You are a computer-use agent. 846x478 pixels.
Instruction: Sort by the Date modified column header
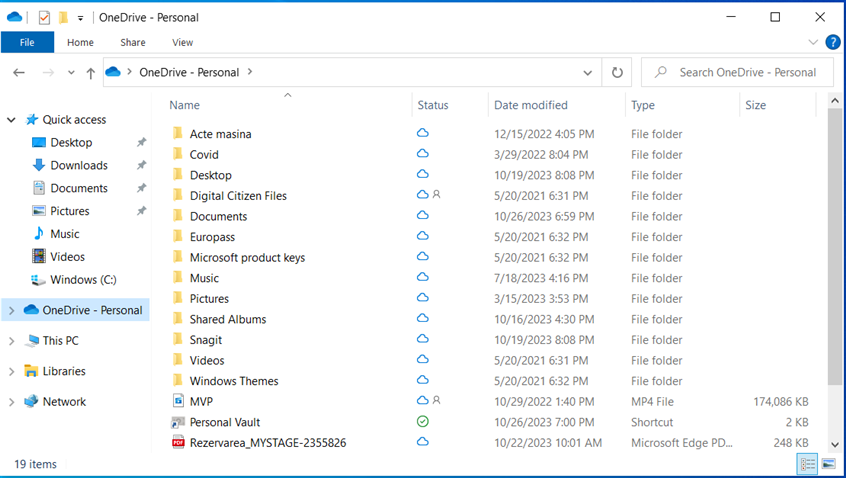click(531, 105)
